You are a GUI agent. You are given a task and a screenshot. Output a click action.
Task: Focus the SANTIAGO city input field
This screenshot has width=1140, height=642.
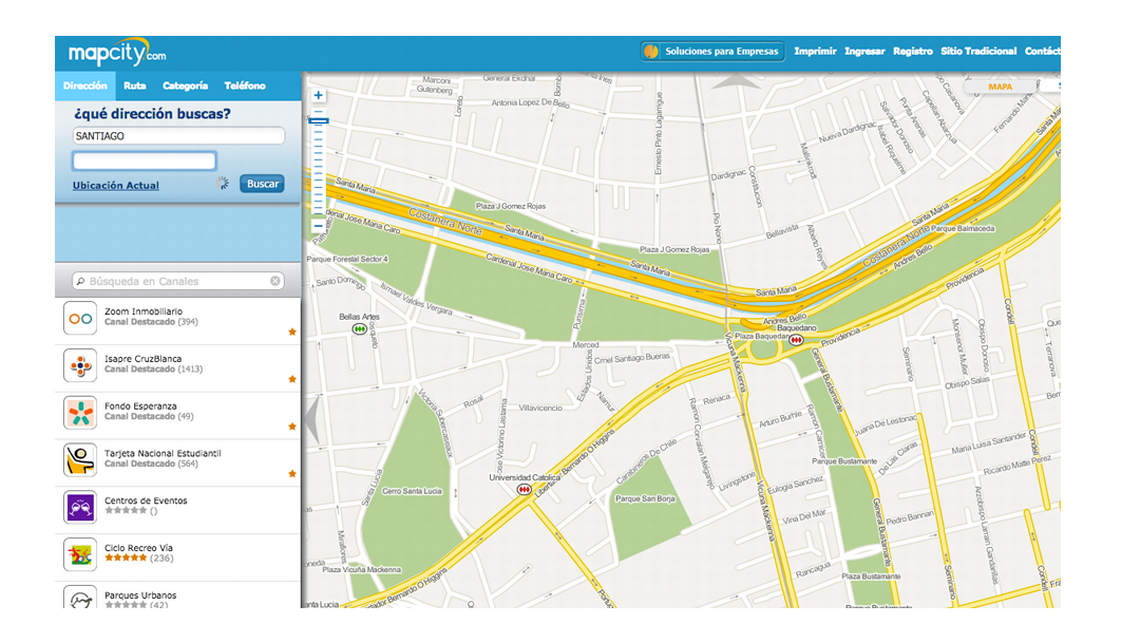(x=179, y=136)
